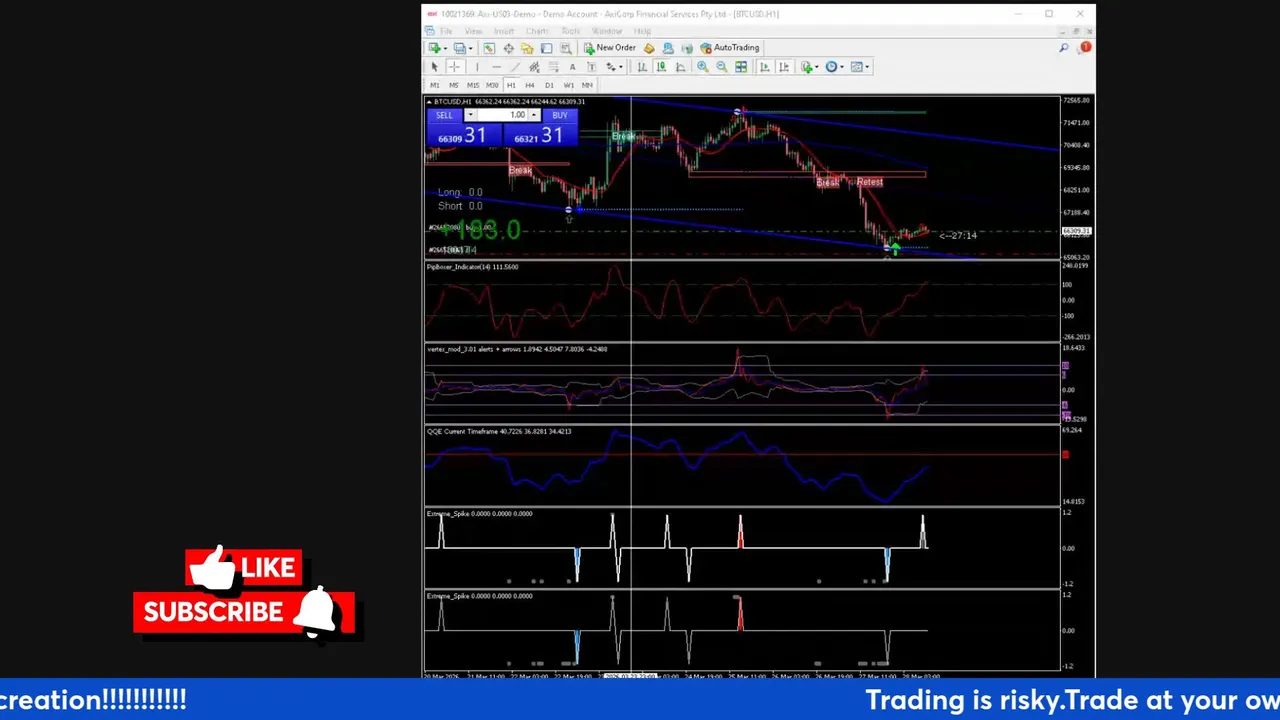Click the SELL one-click trading button
This screenshot has height=720, width=1280.
coord(444,115)
